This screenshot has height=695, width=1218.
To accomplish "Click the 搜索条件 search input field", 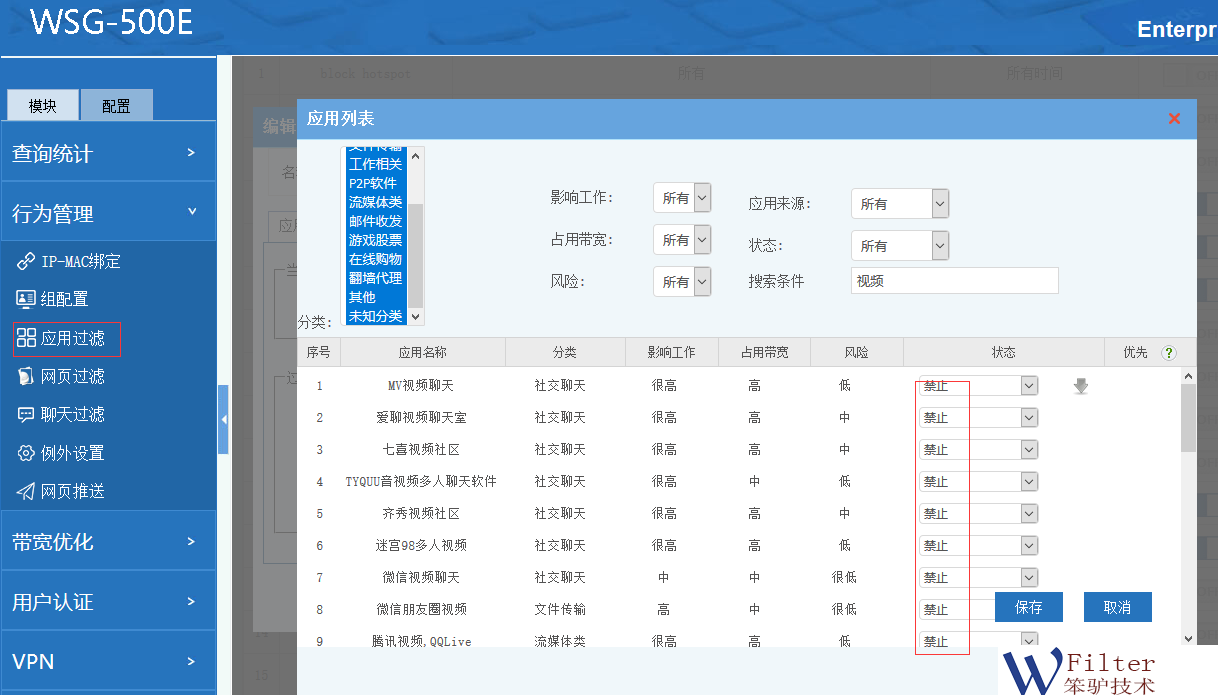I will point(954,281).
